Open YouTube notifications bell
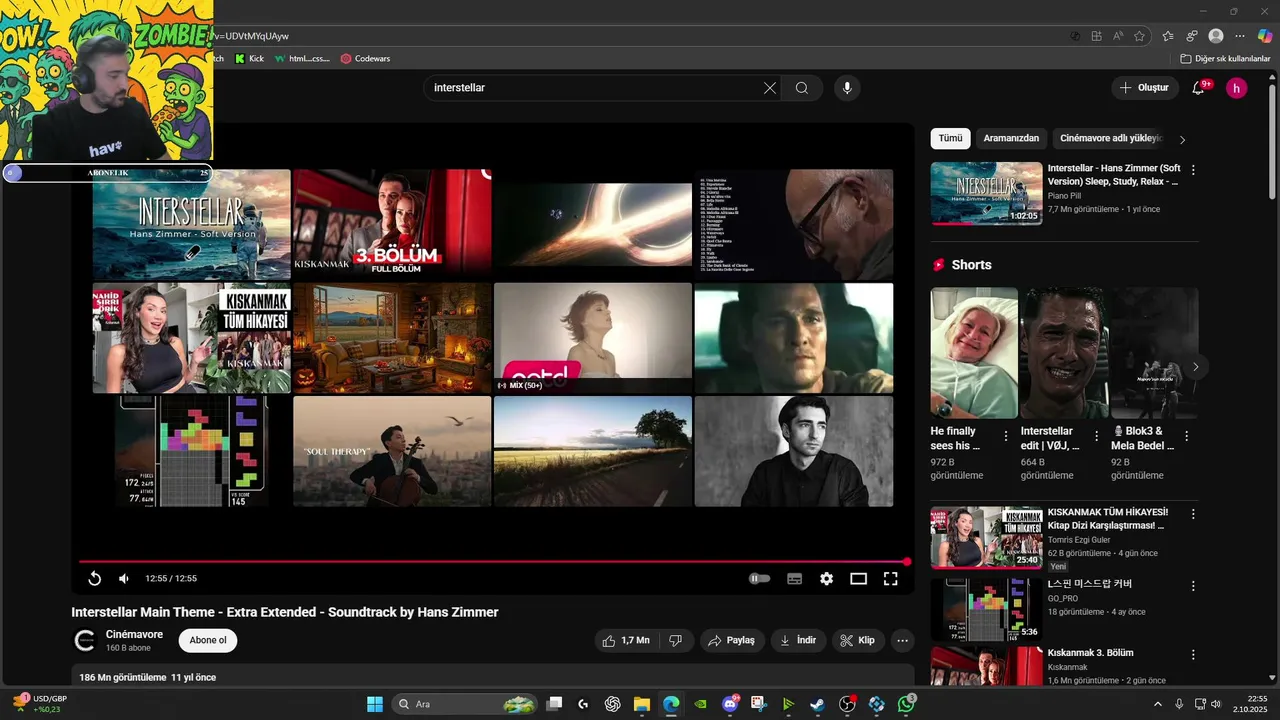The width and height of the screenshot is (1280, 720). [x=1198, y=88]
